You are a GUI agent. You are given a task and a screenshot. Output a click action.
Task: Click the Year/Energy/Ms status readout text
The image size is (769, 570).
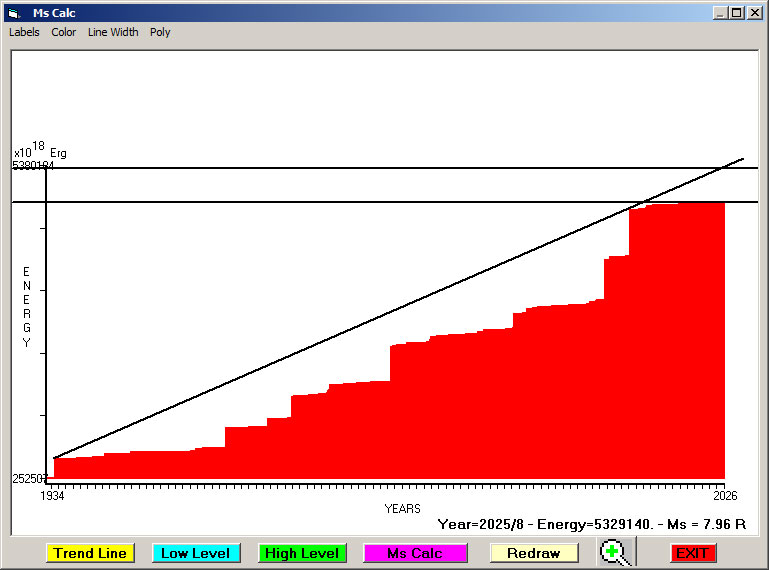click(592, 524)
